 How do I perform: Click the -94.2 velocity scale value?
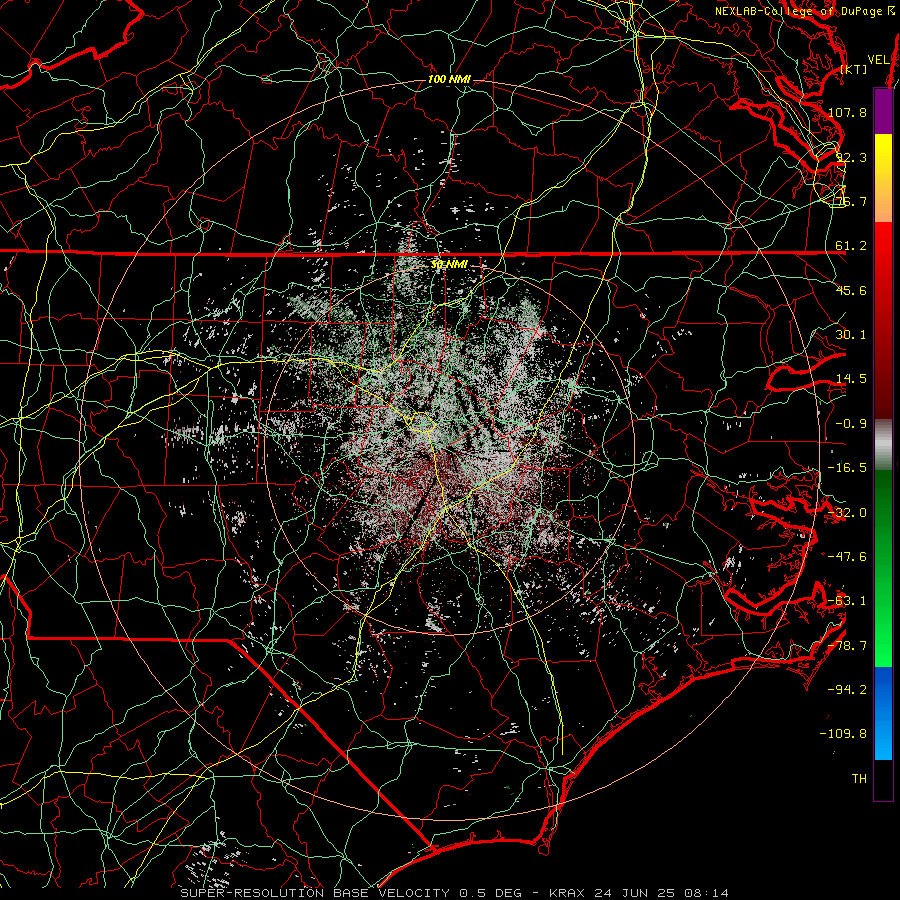pyautogui.click(x=847, y=690)
